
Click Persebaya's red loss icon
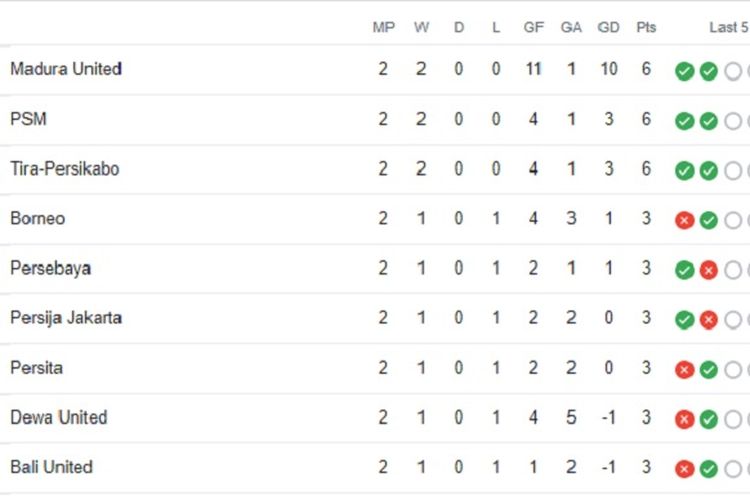pyautogui.click(x=708, y=270)
